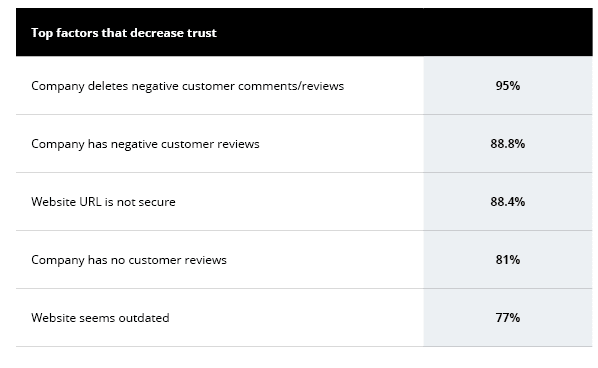Click the 77% percentage cell

pos(508,318)
